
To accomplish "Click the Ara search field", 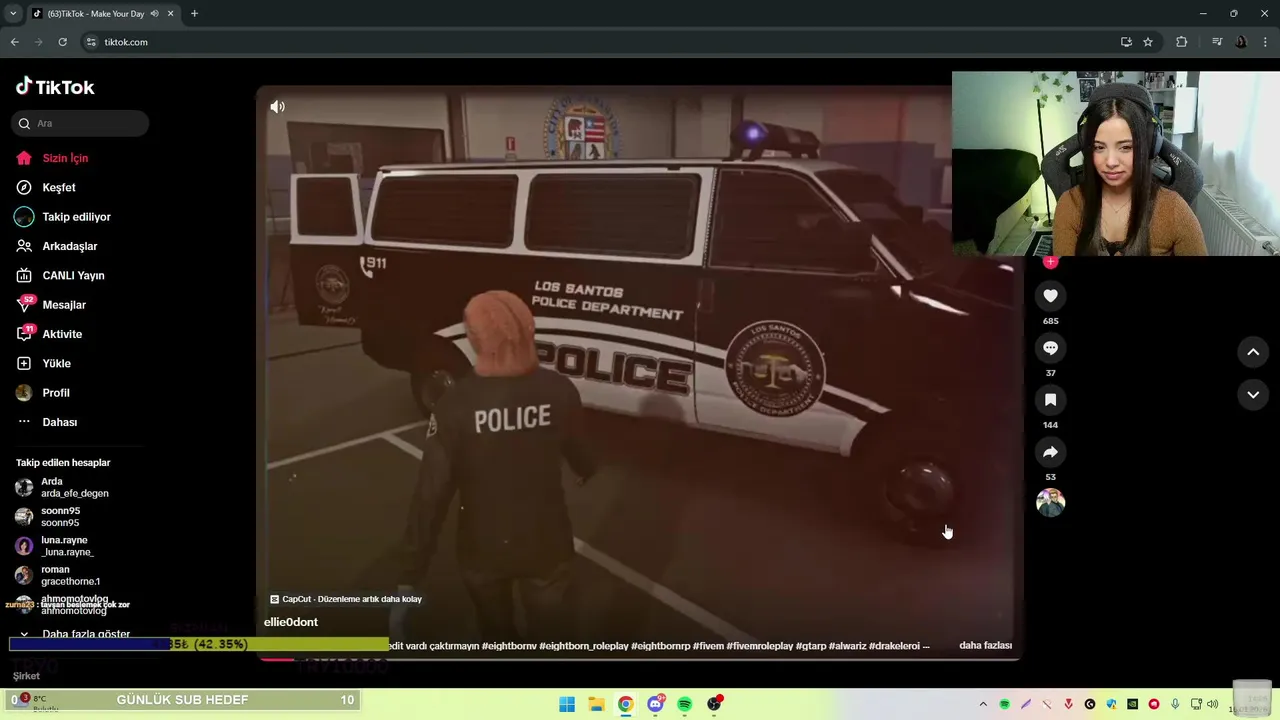I will click(80, 123).
